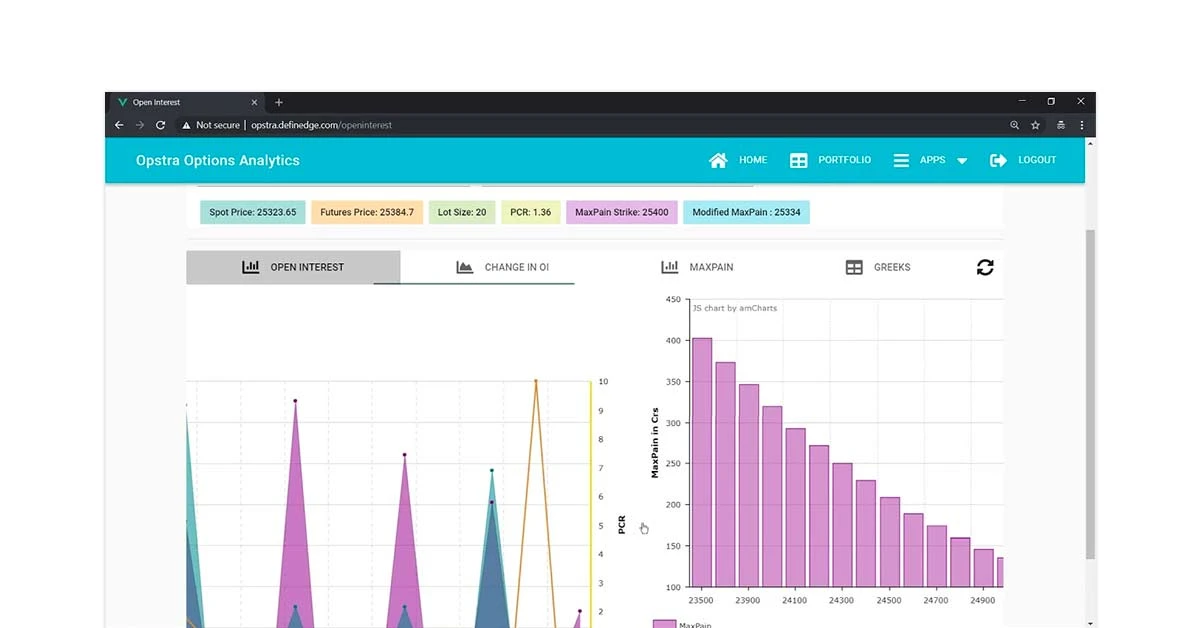Open Portfolio via table icon

[x=798, y=160]
